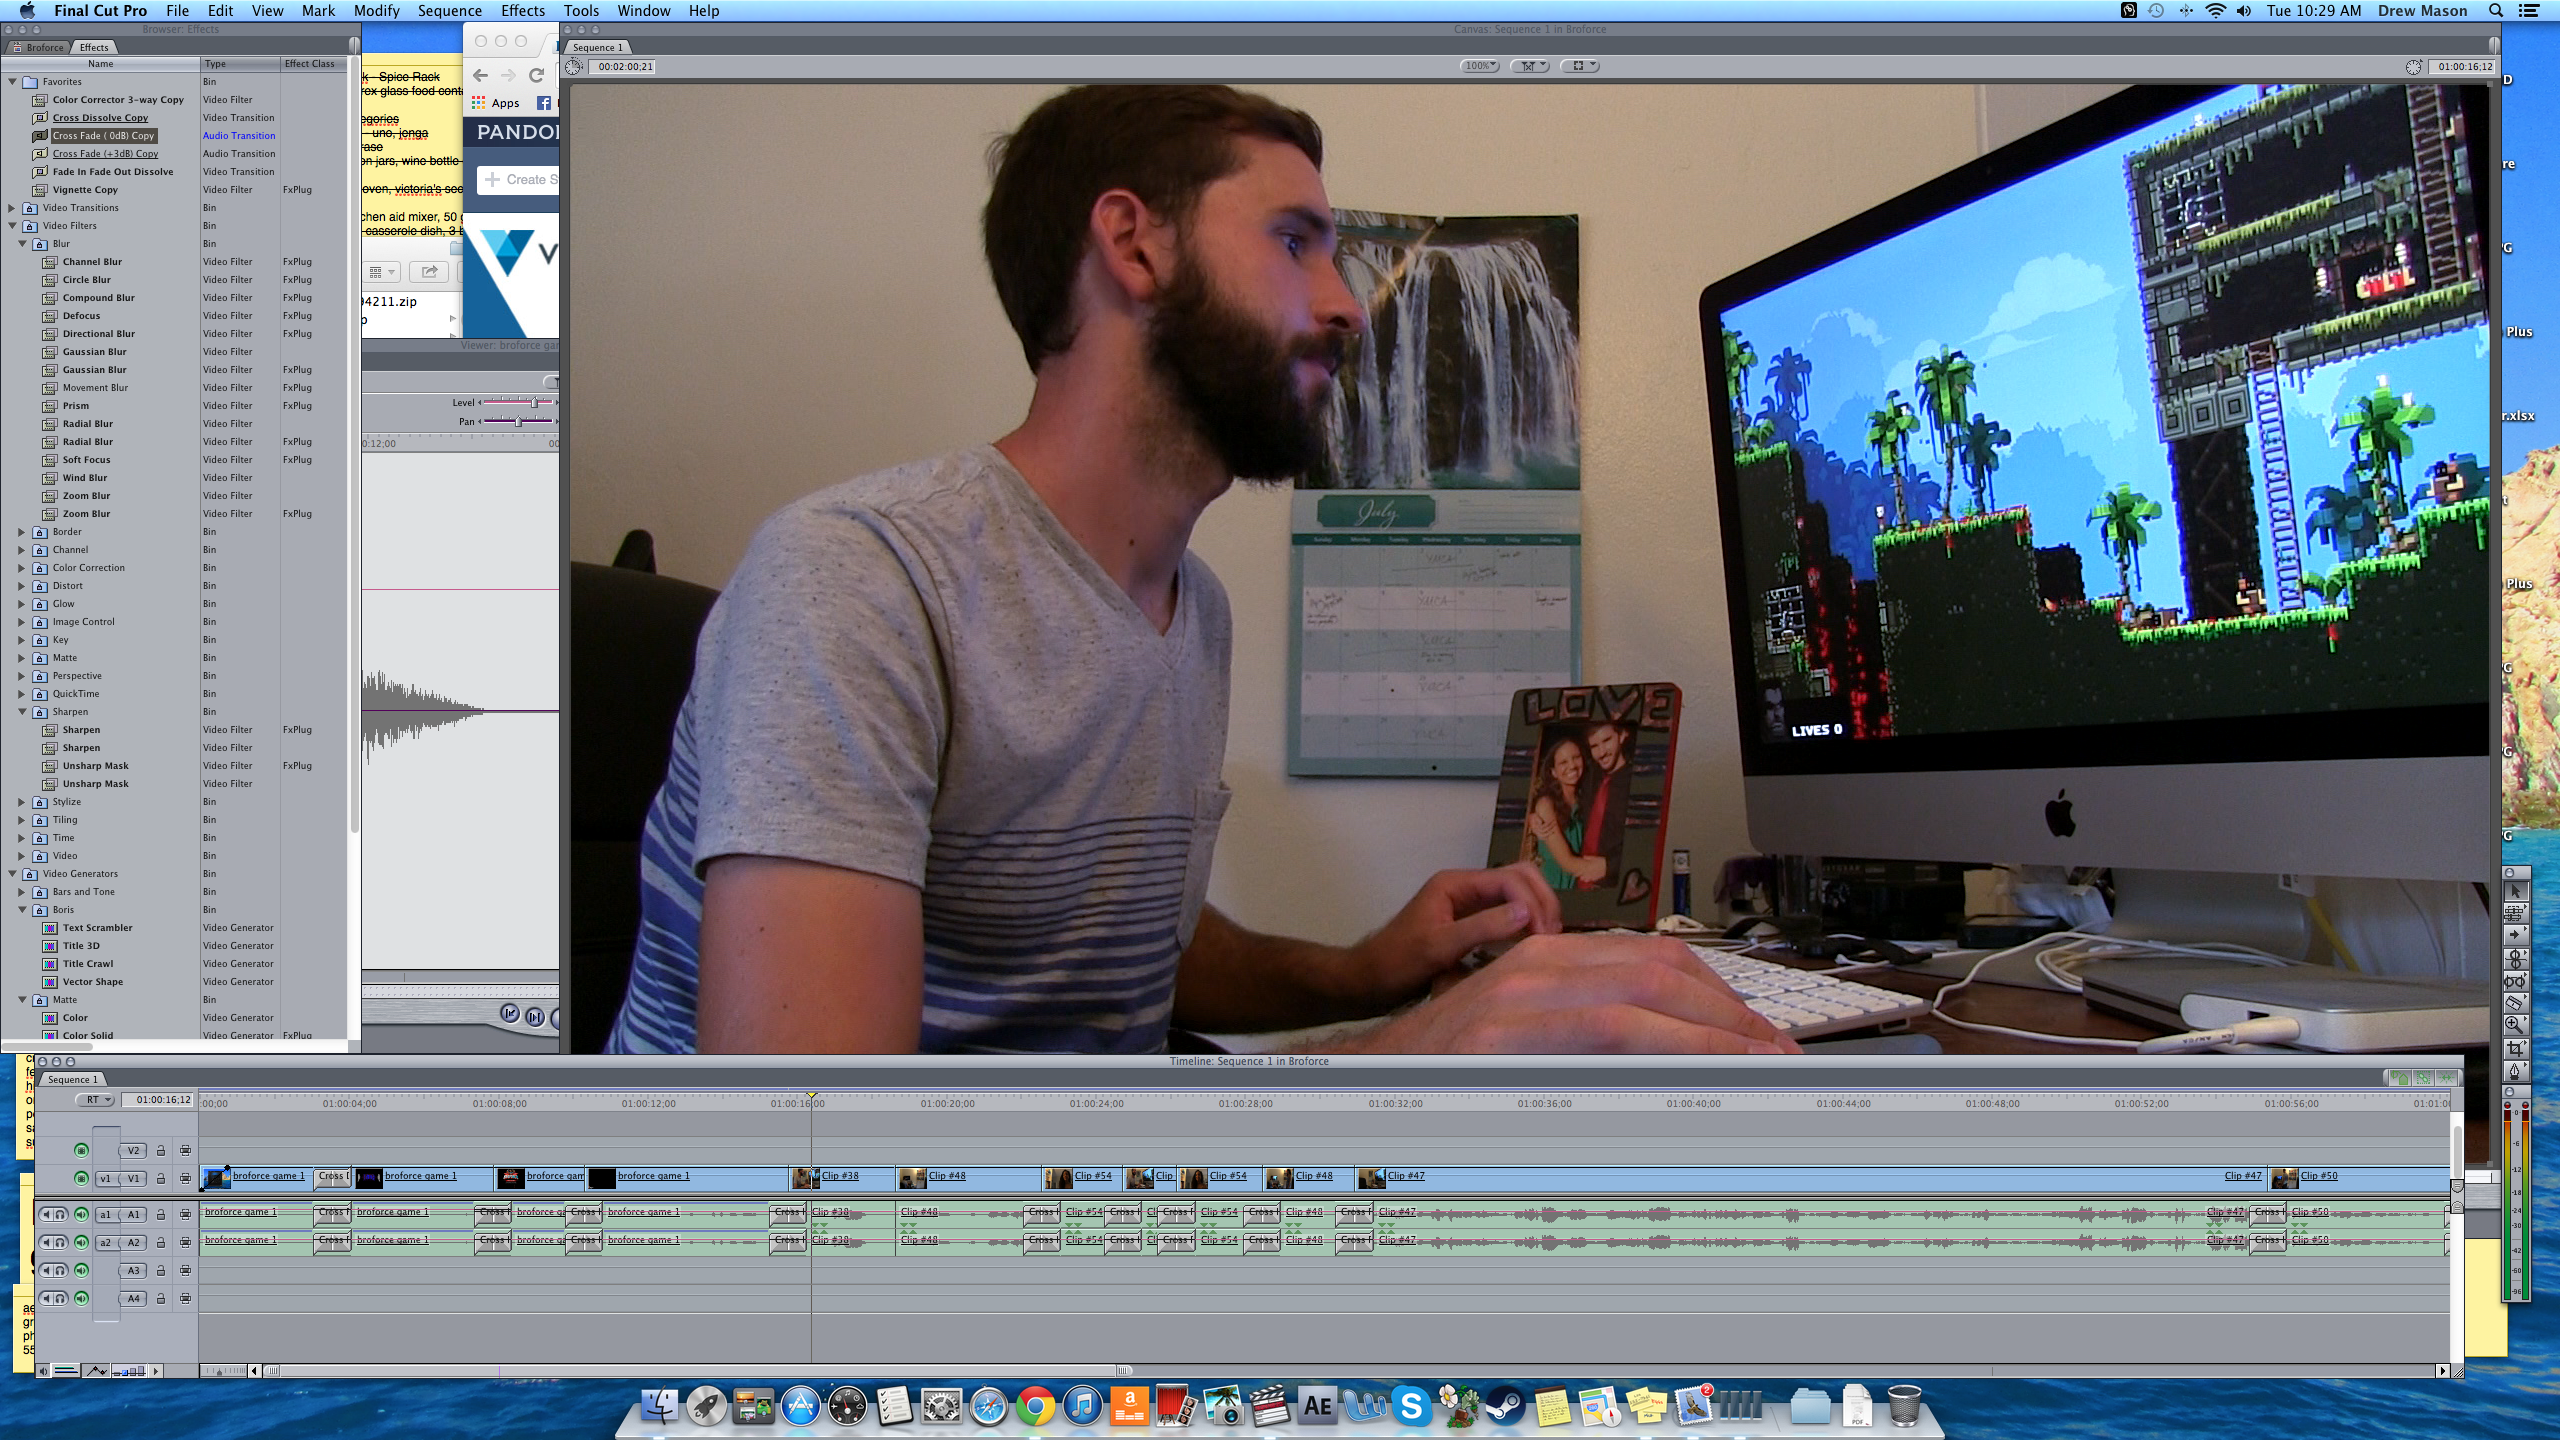
Task: Select the Razor Blade tool
Action: coord(2515,1003)
